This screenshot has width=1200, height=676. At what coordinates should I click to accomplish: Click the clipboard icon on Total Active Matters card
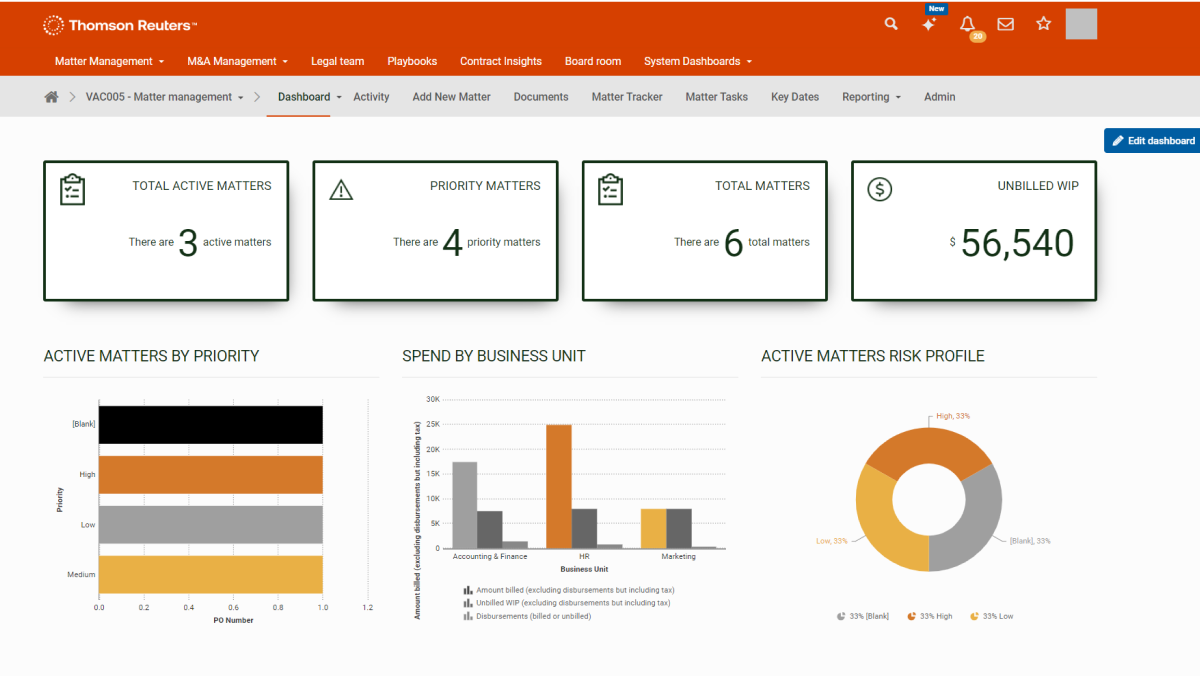click(71, 188)
